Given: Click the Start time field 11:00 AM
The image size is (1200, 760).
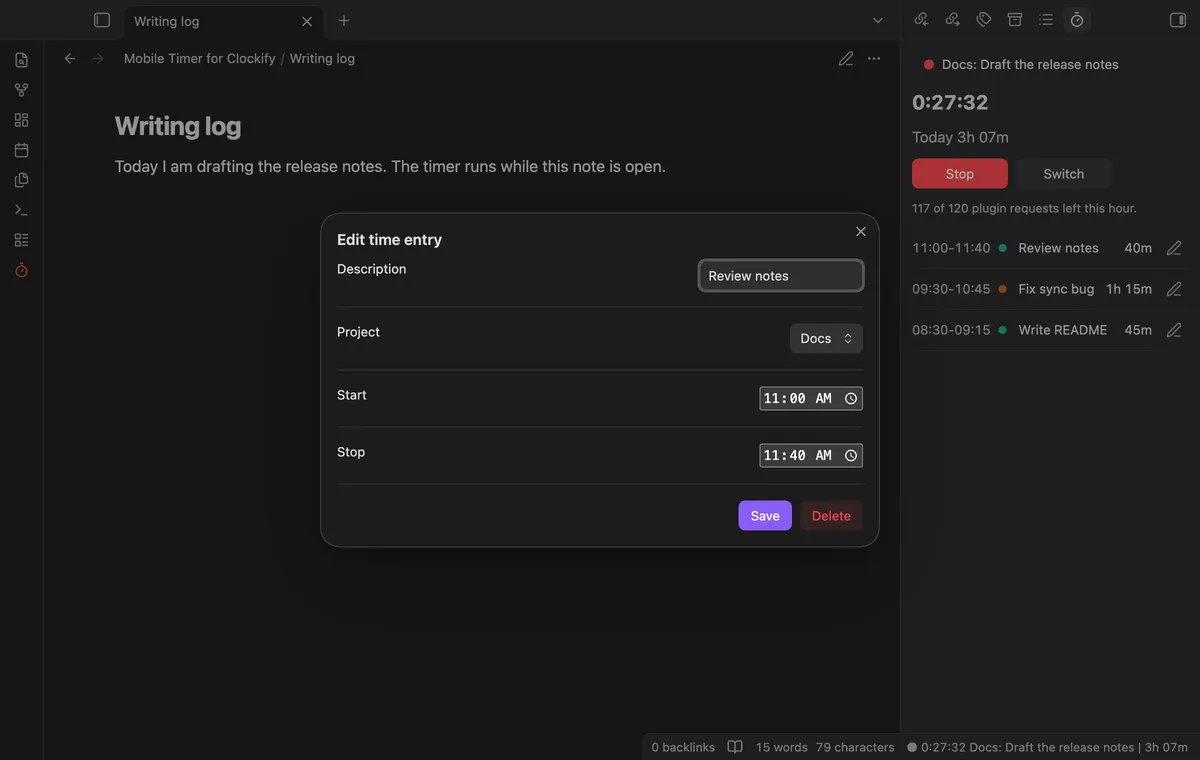Looking at the screenshot, I should click(x=811, y=398).
